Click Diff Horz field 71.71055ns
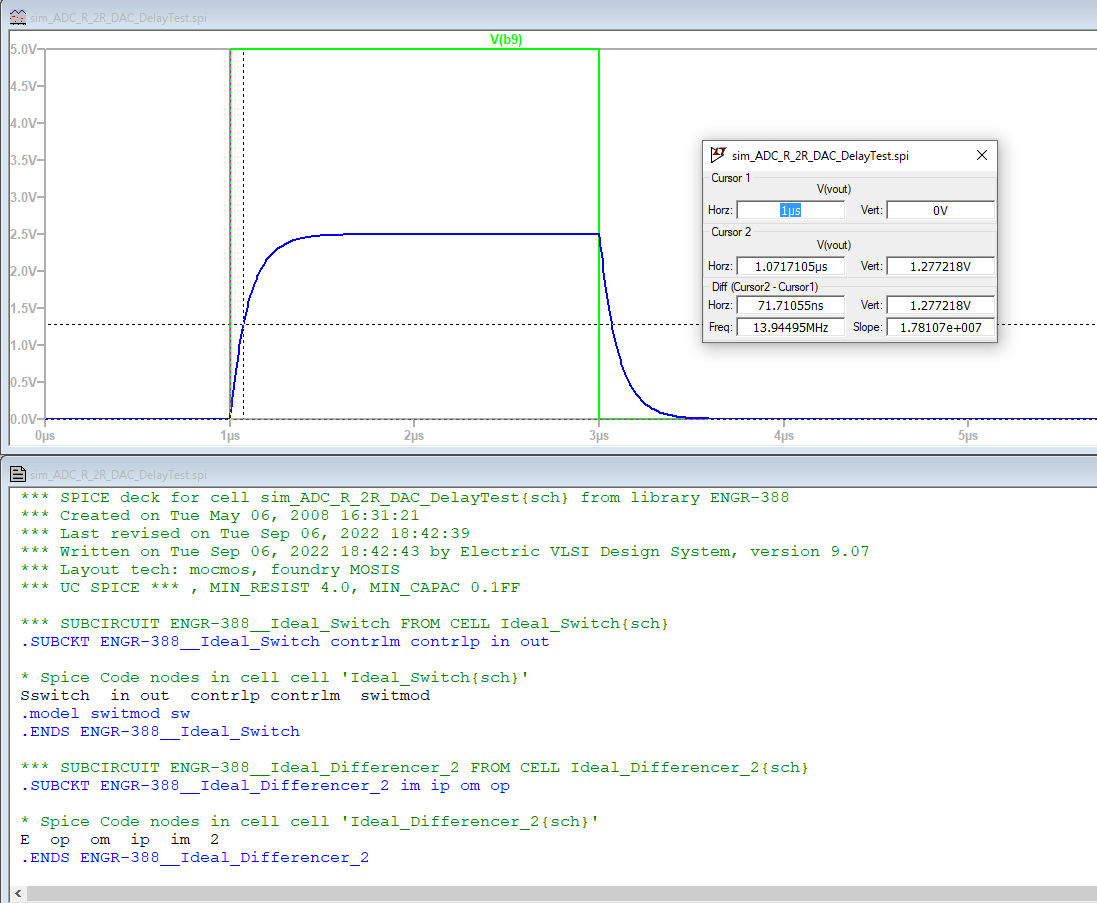This screenshot has width=1097, height=903. 791,305
